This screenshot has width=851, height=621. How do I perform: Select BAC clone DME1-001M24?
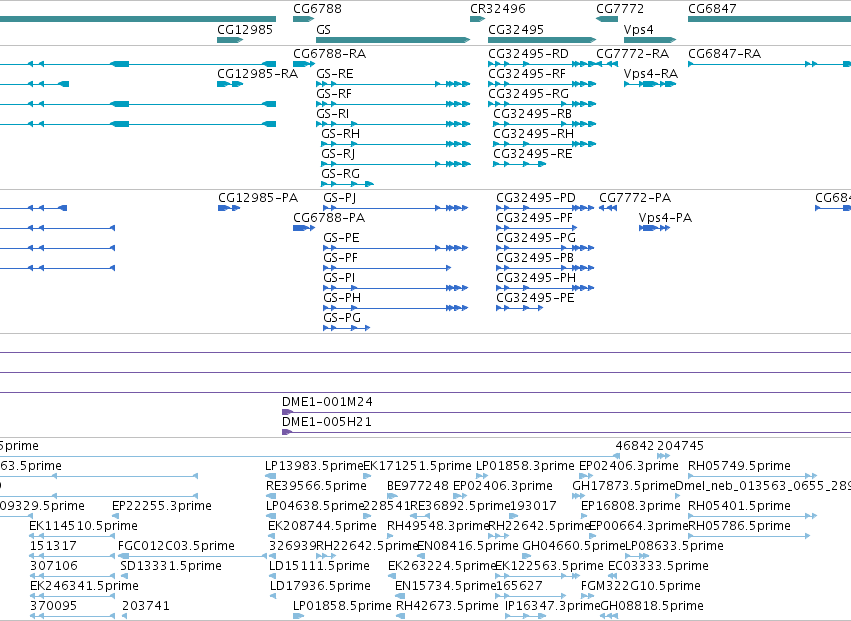[x=327, y=402]
